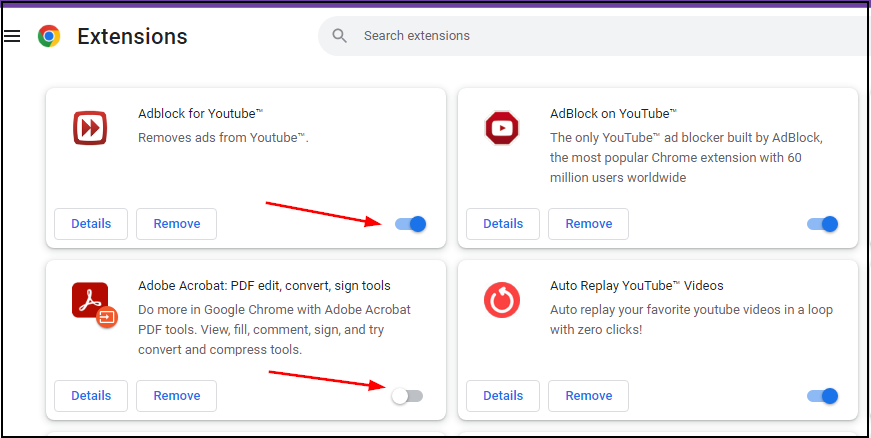Click 'Adobe Acrobat: PDF edit, convert, sign tools' title
Image resolution: width=871 pixels, height=438 pixels.
[264, 286]
